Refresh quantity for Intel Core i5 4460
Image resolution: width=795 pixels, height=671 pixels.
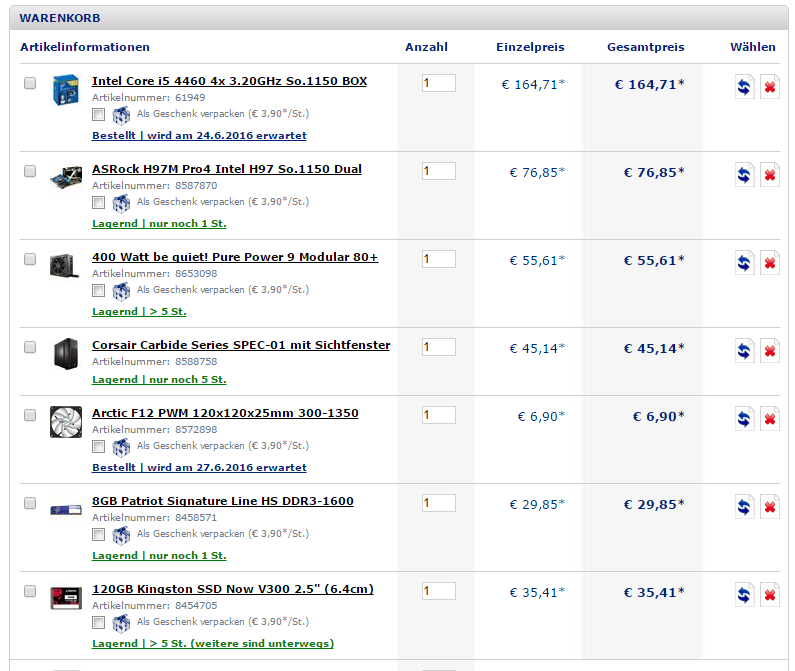point(744,87)
